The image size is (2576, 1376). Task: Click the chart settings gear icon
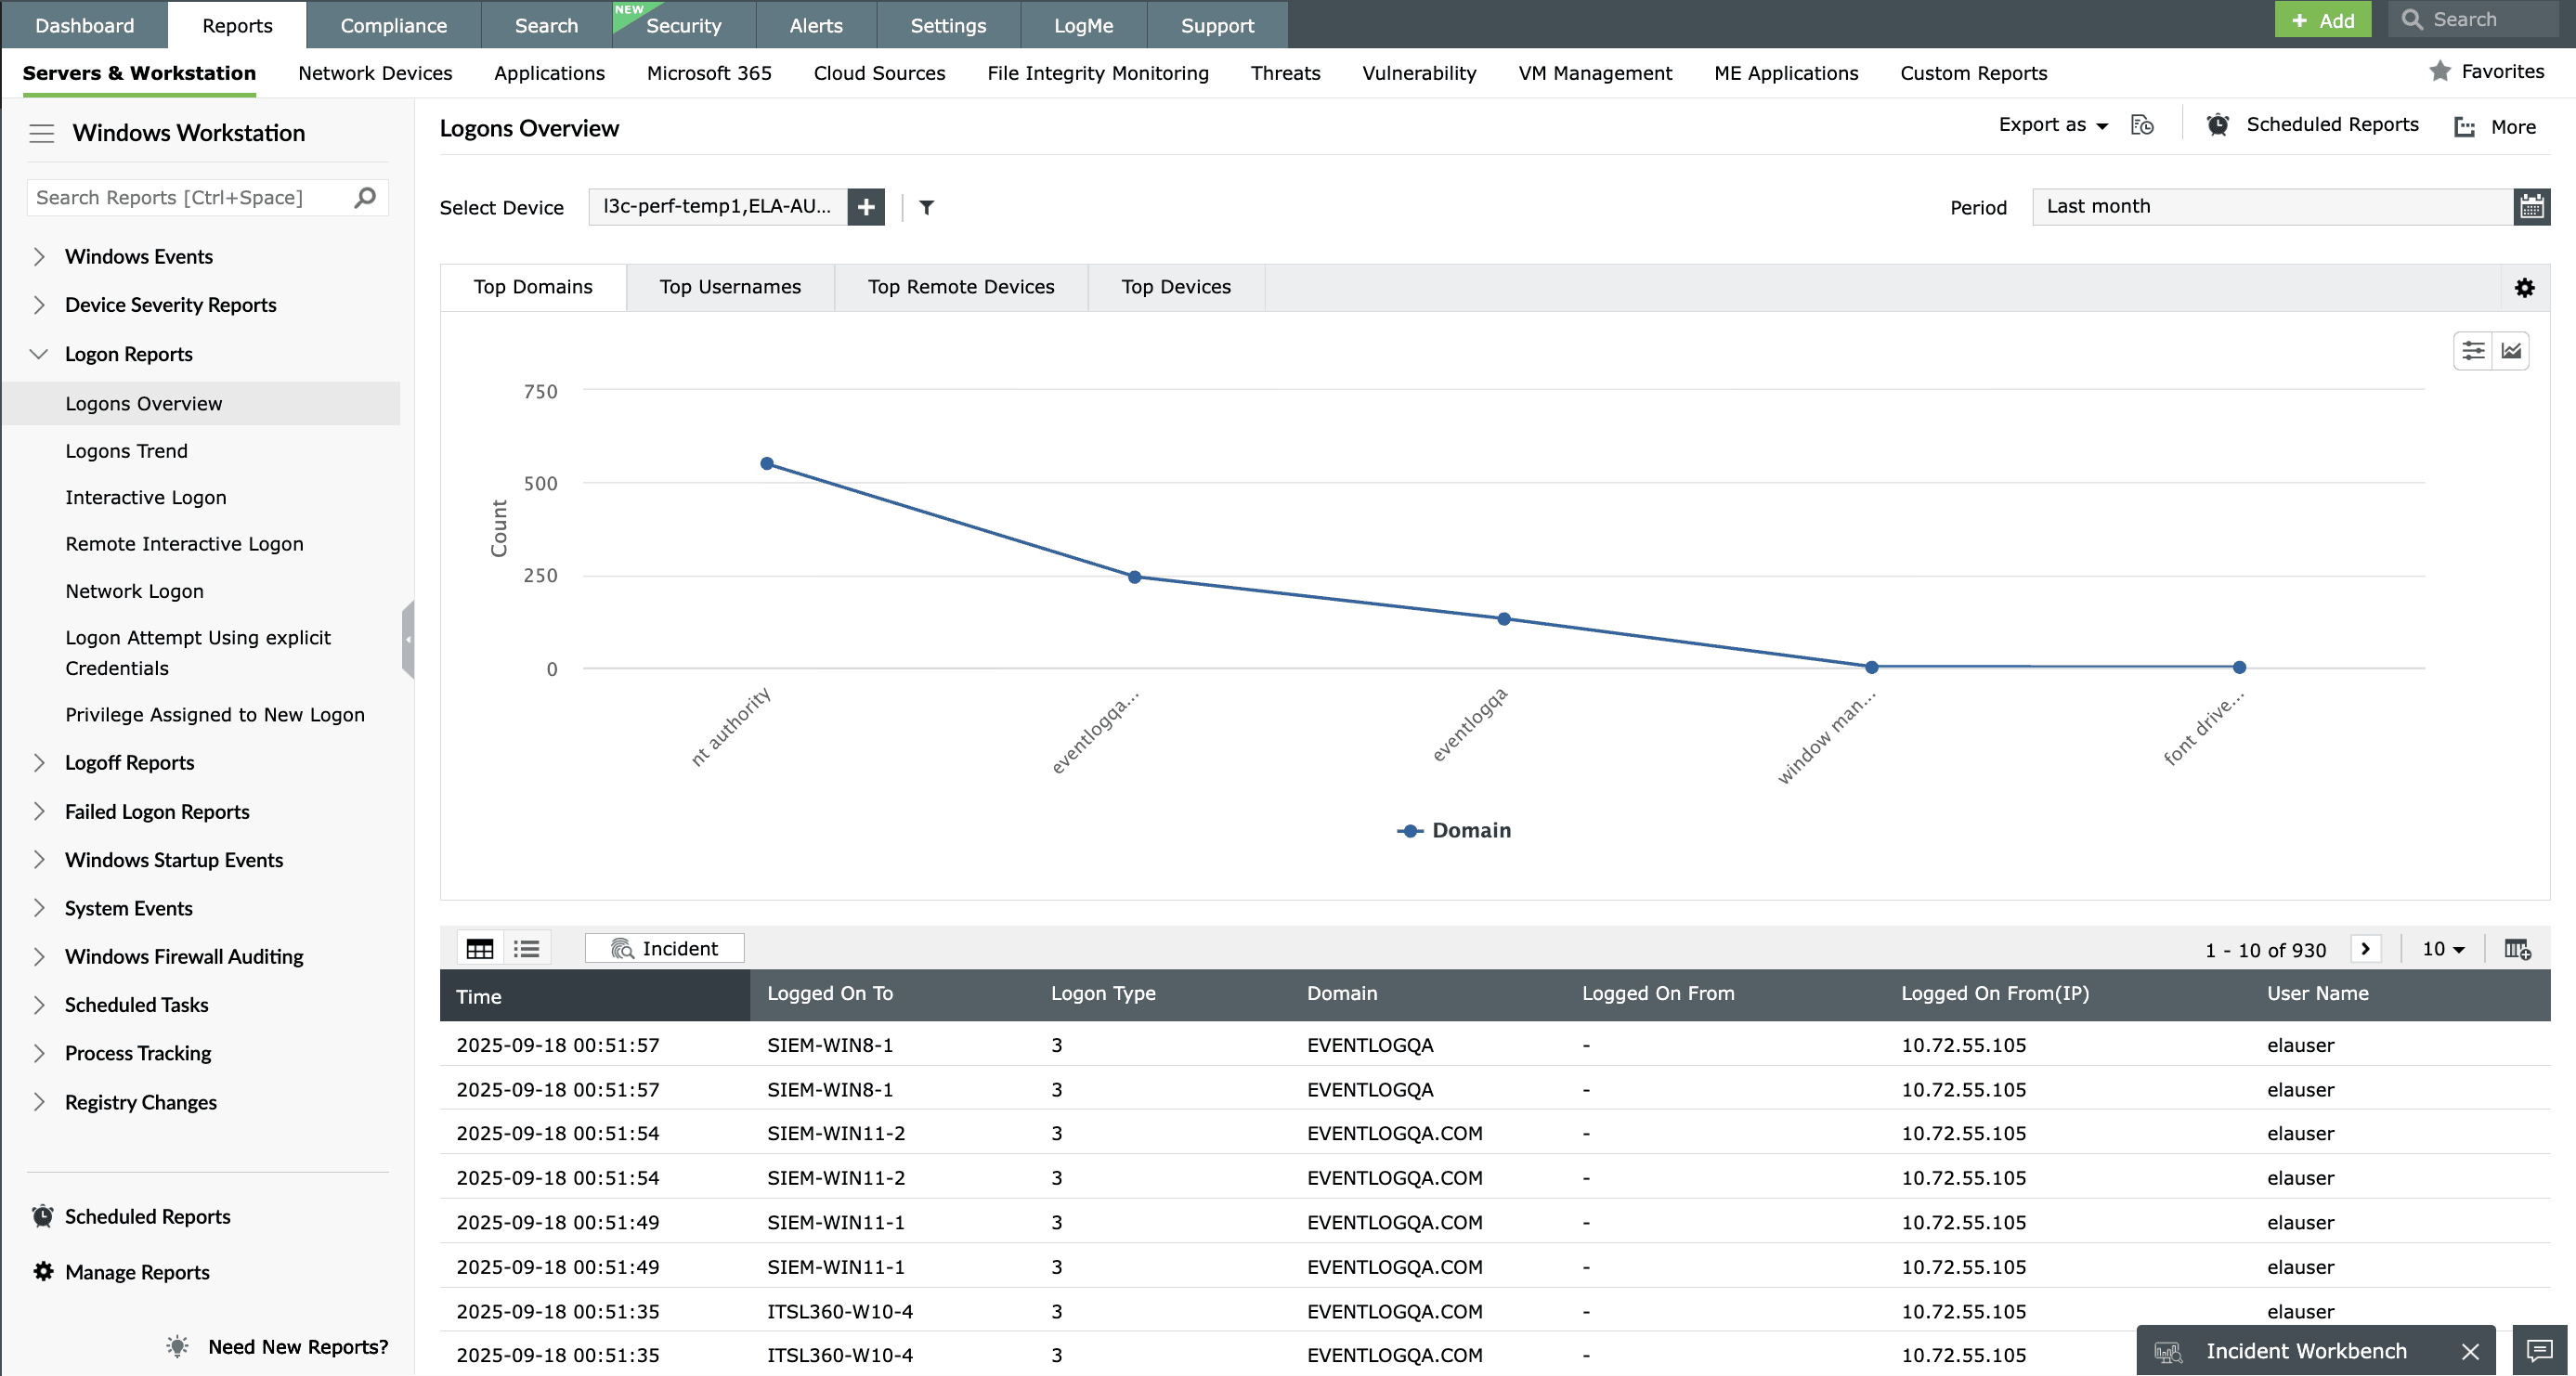pyautogui.click(x=2524, y=288)
